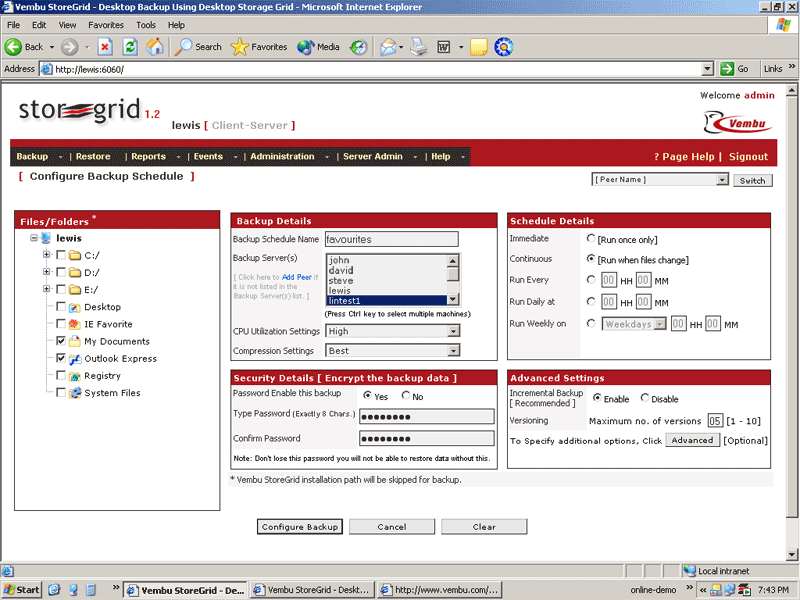Click the System Files icon in tree
Screen dimensions: 800x600
[x=74, y=393]
